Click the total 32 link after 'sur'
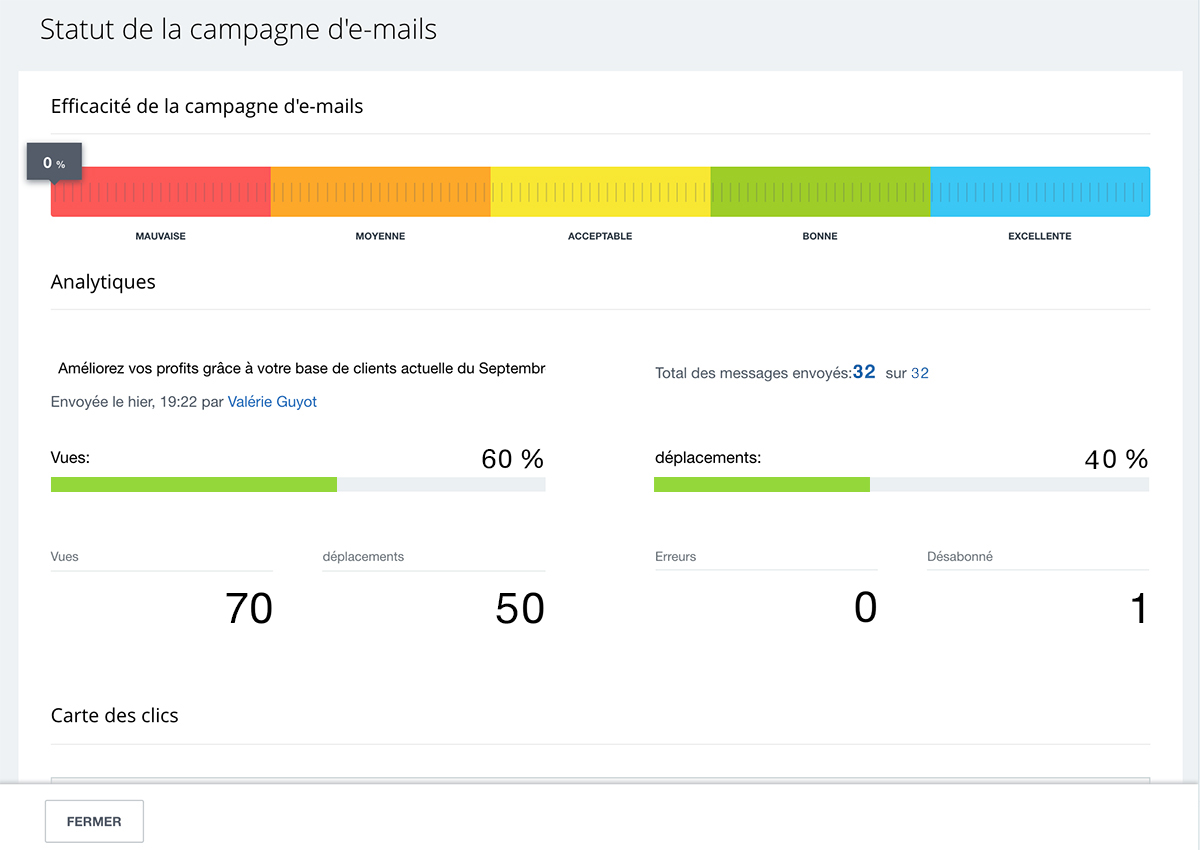This screenshot has width=1200, height=850. click(x=920, y=373)
